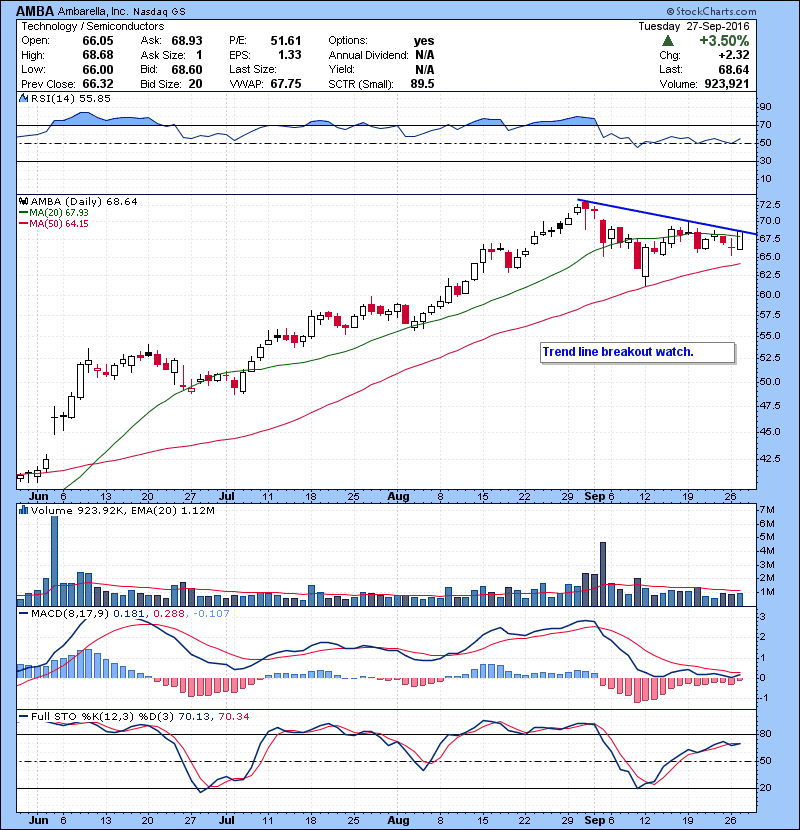The height and width of the screenshot is (830, 800).
Task: Click the 7M volume axis label
Action: click(x=768, y=510)
